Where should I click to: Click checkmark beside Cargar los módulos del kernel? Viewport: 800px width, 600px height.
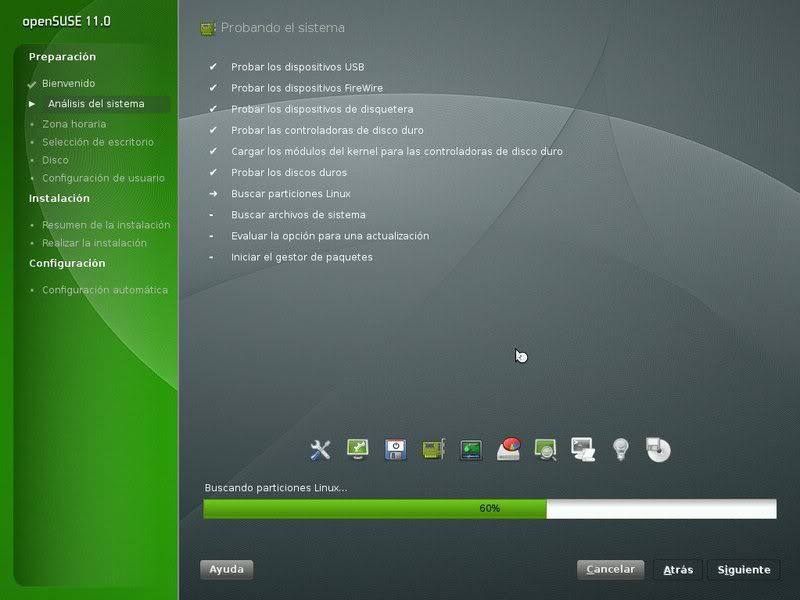(x=213, y=151)
